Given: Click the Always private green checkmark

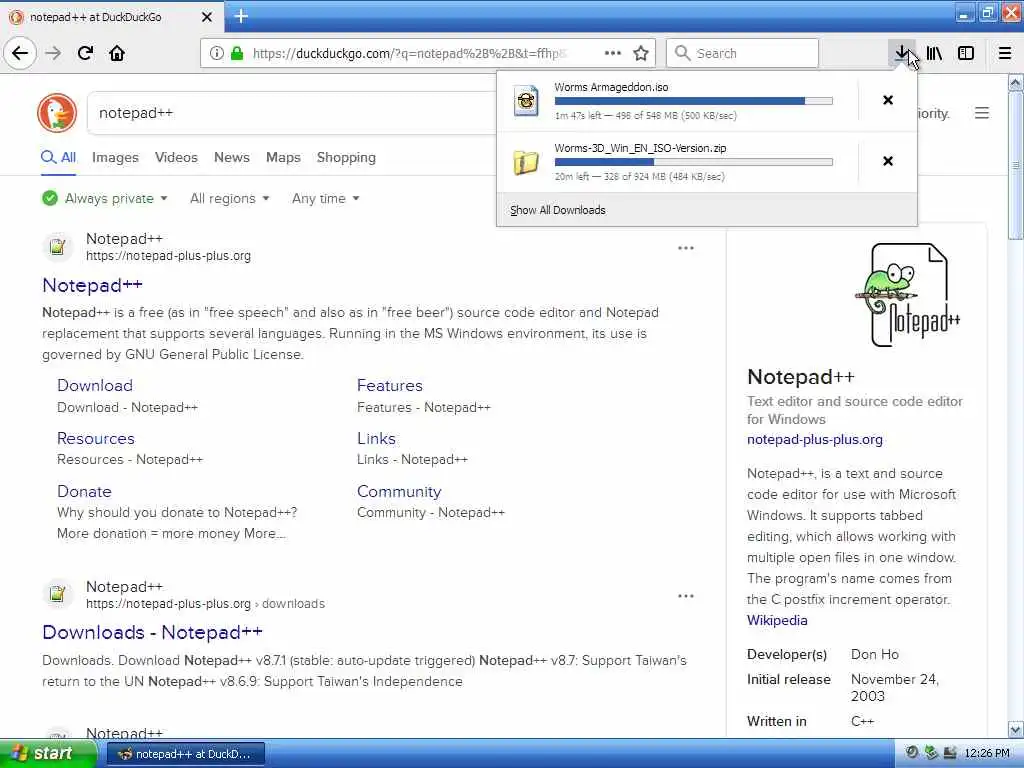Looking at the screenshot, I should coord(50,198).
